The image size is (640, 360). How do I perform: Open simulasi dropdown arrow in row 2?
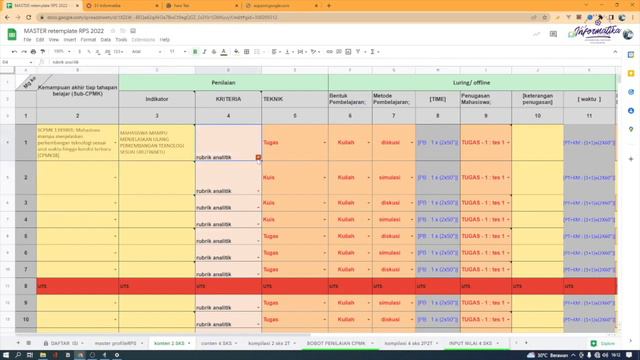click(x=411, y=178)
